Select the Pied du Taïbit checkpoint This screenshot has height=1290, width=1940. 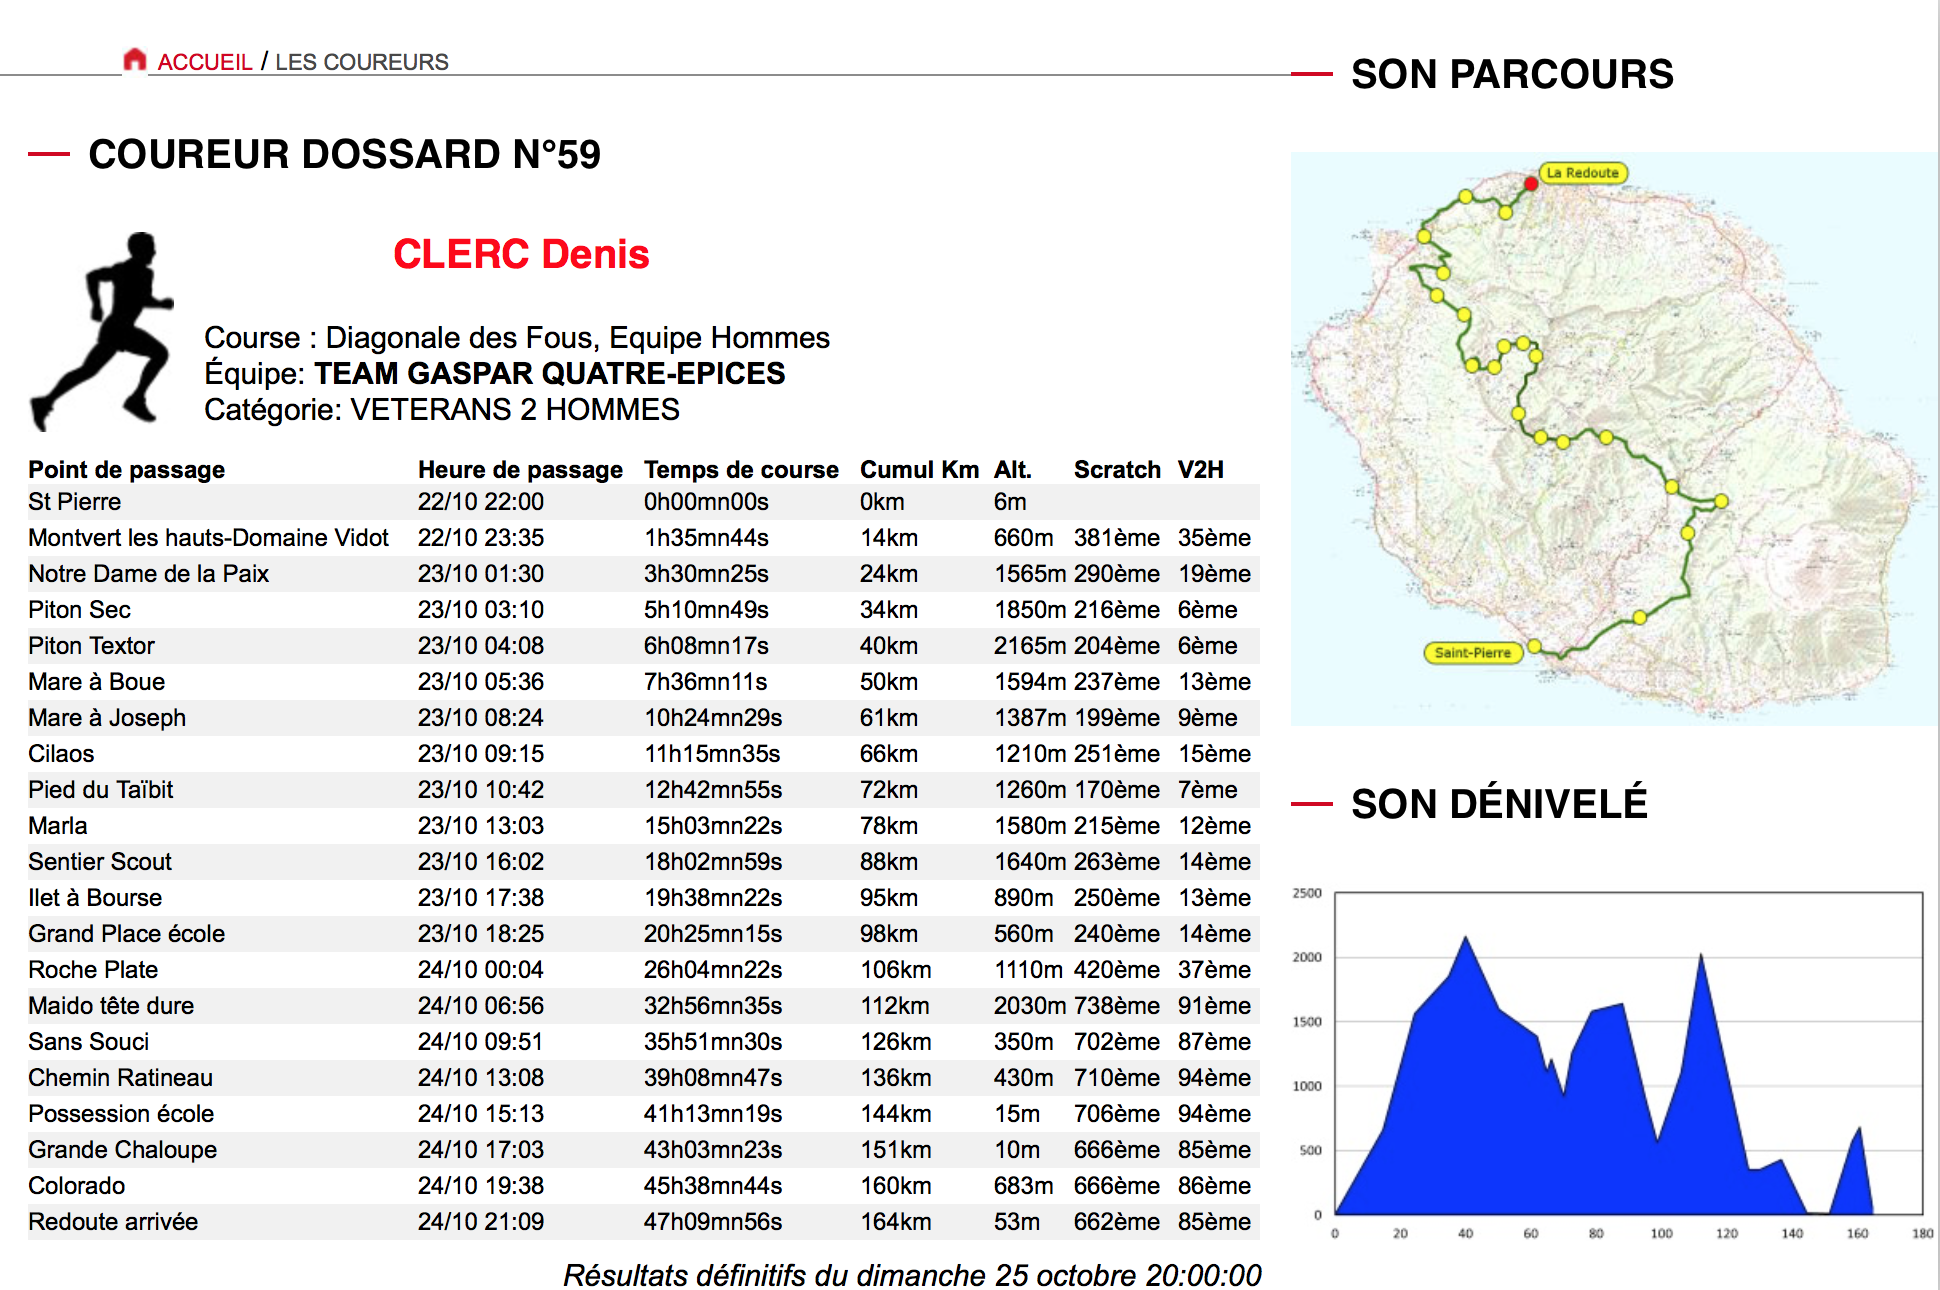point(644,790)
